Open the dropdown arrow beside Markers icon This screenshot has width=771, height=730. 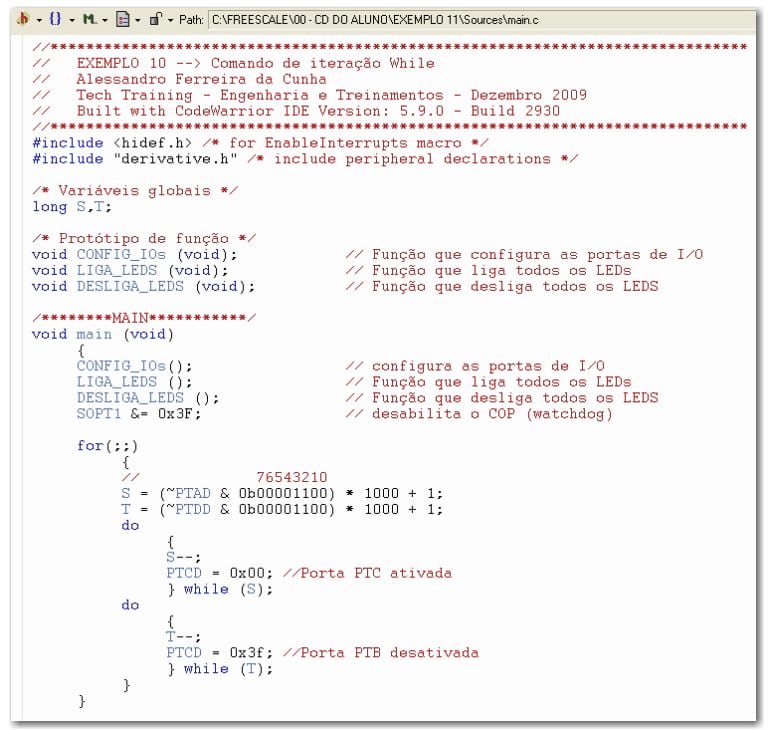tap(104, 19)
